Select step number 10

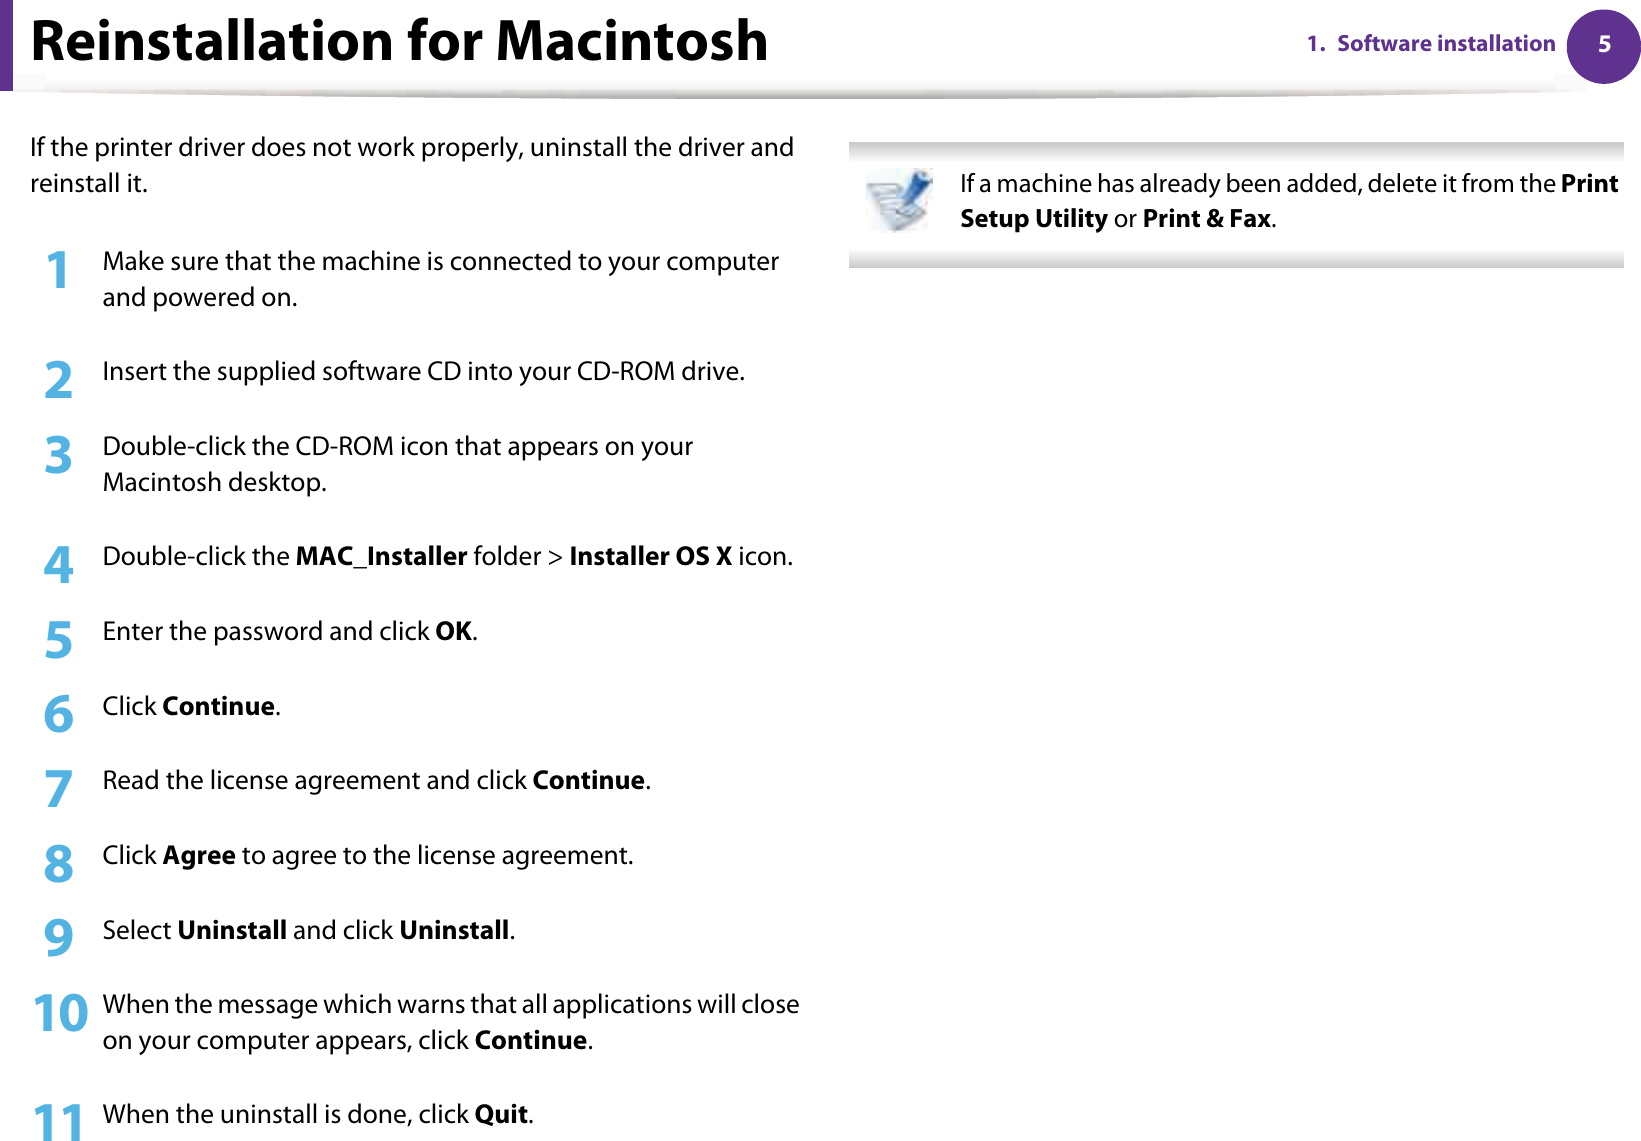pyautogui.click(x=60, y=1013)
